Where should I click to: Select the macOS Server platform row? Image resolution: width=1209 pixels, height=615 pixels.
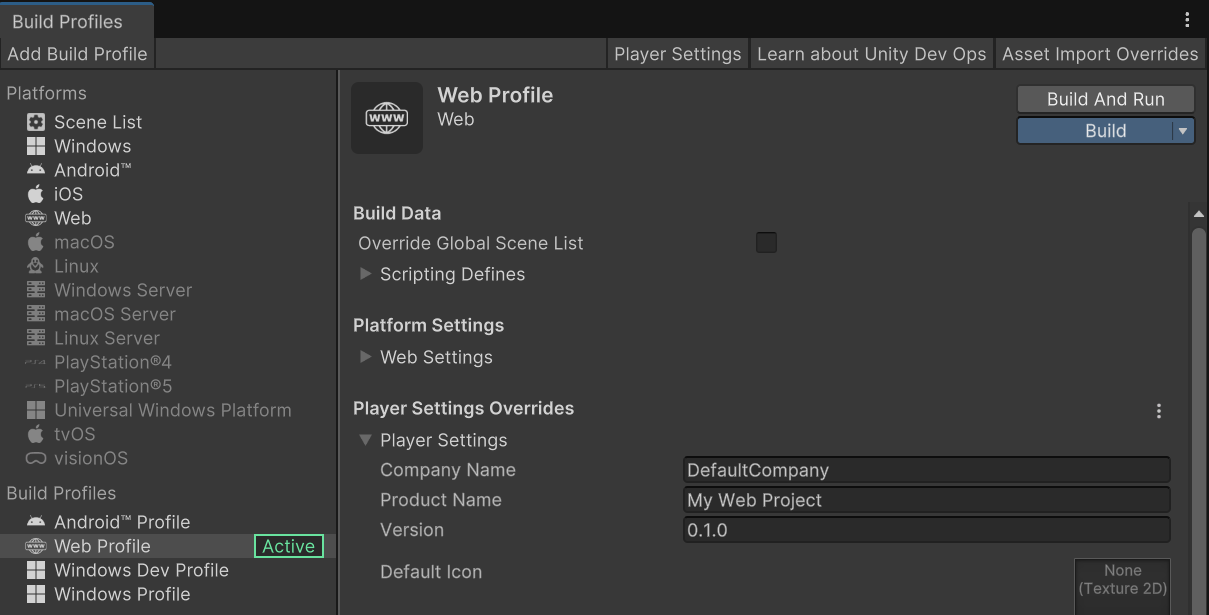(168, 314)
